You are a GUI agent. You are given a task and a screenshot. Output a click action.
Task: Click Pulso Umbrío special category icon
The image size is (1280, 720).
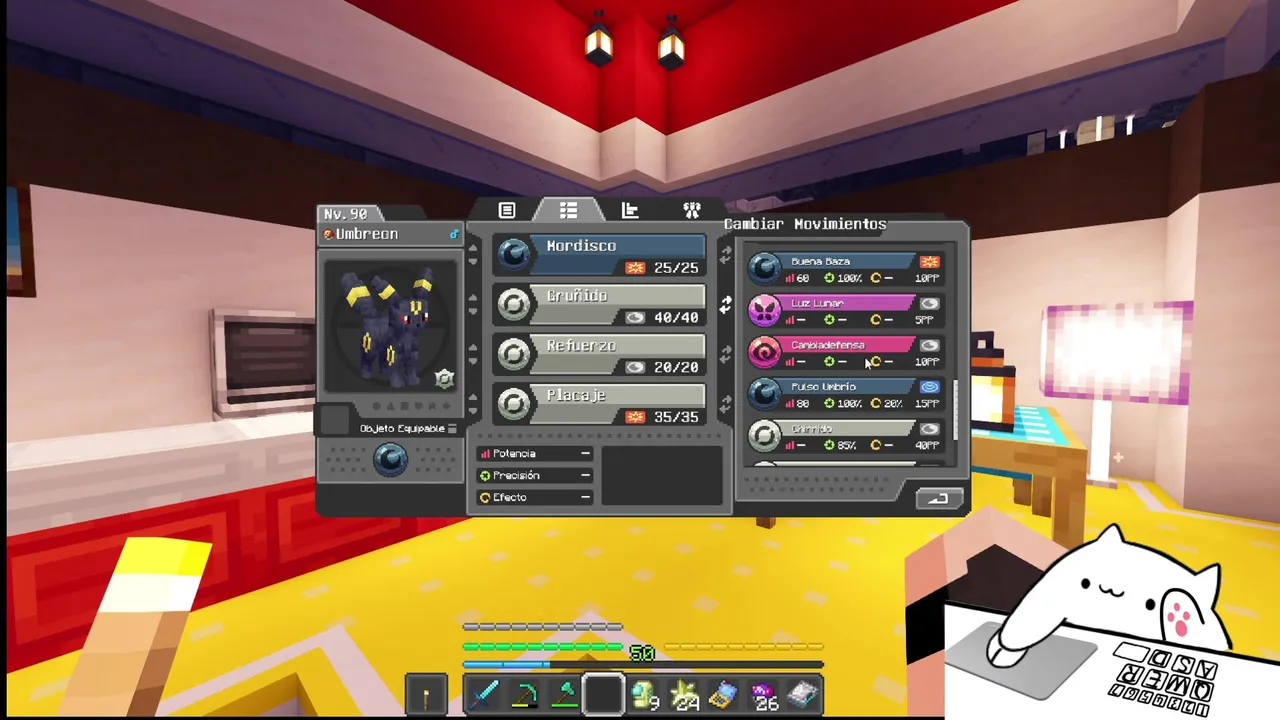[x=930, y=387]
